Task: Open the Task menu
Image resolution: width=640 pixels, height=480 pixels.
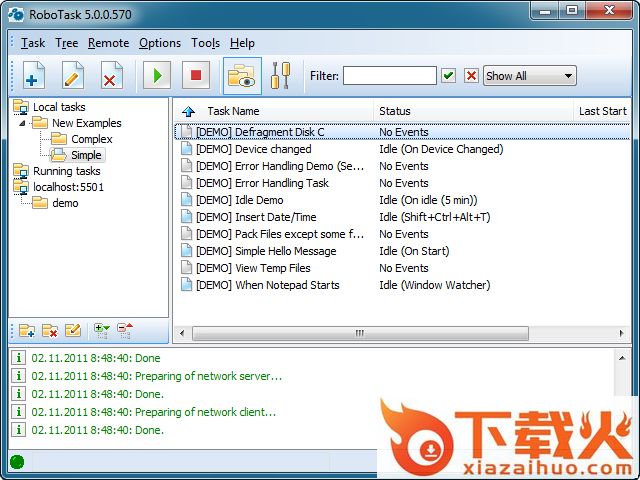Action: (x=33, y=43)
